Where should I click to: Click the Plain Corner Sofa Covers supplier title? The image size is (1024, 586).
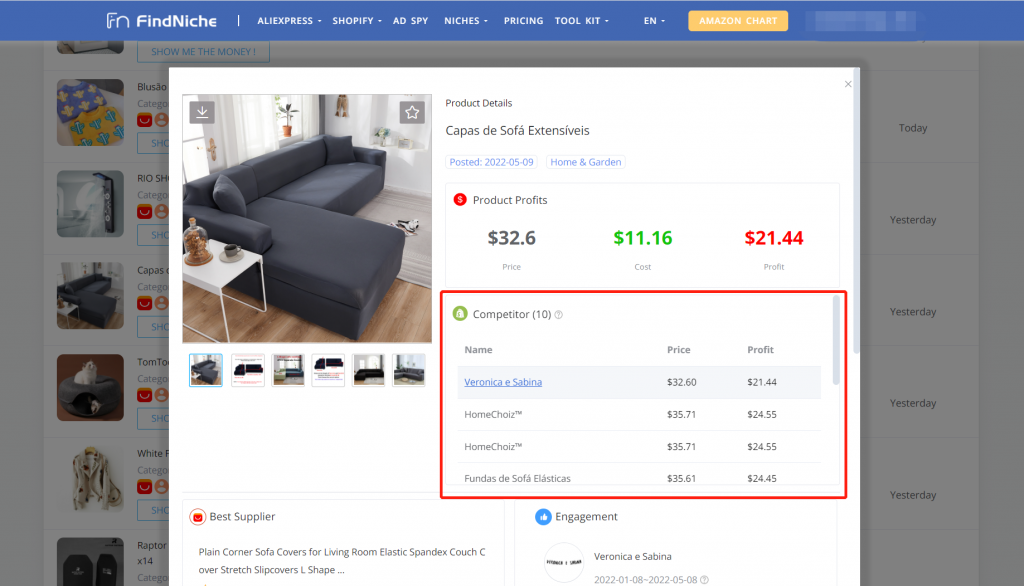[x=342, y=561]
